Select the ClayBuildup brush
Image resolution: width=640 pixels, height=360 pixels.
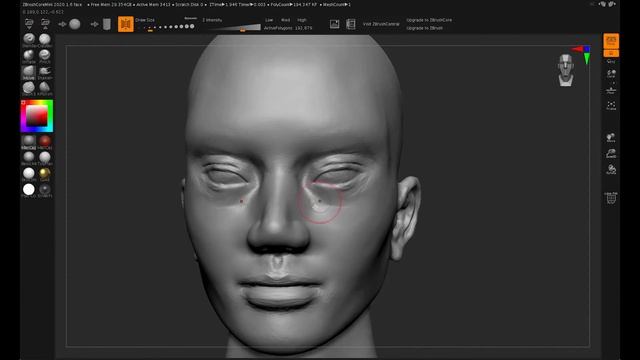click(45, 39)
